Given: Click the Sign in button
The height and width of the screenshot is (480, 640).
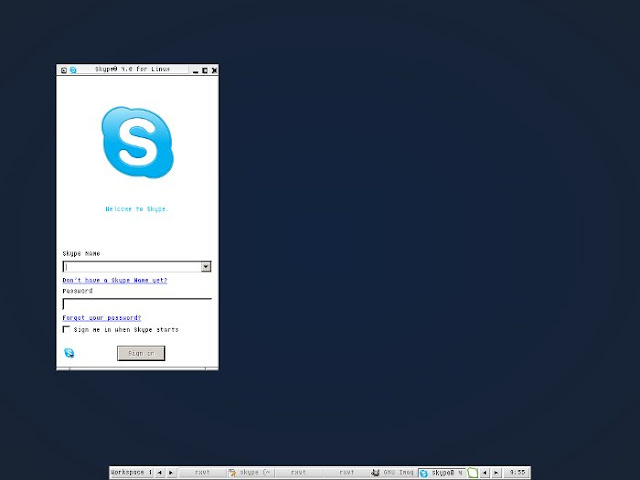Looking at the screenshot, I should pyautogui.click(x=141, y=353).
